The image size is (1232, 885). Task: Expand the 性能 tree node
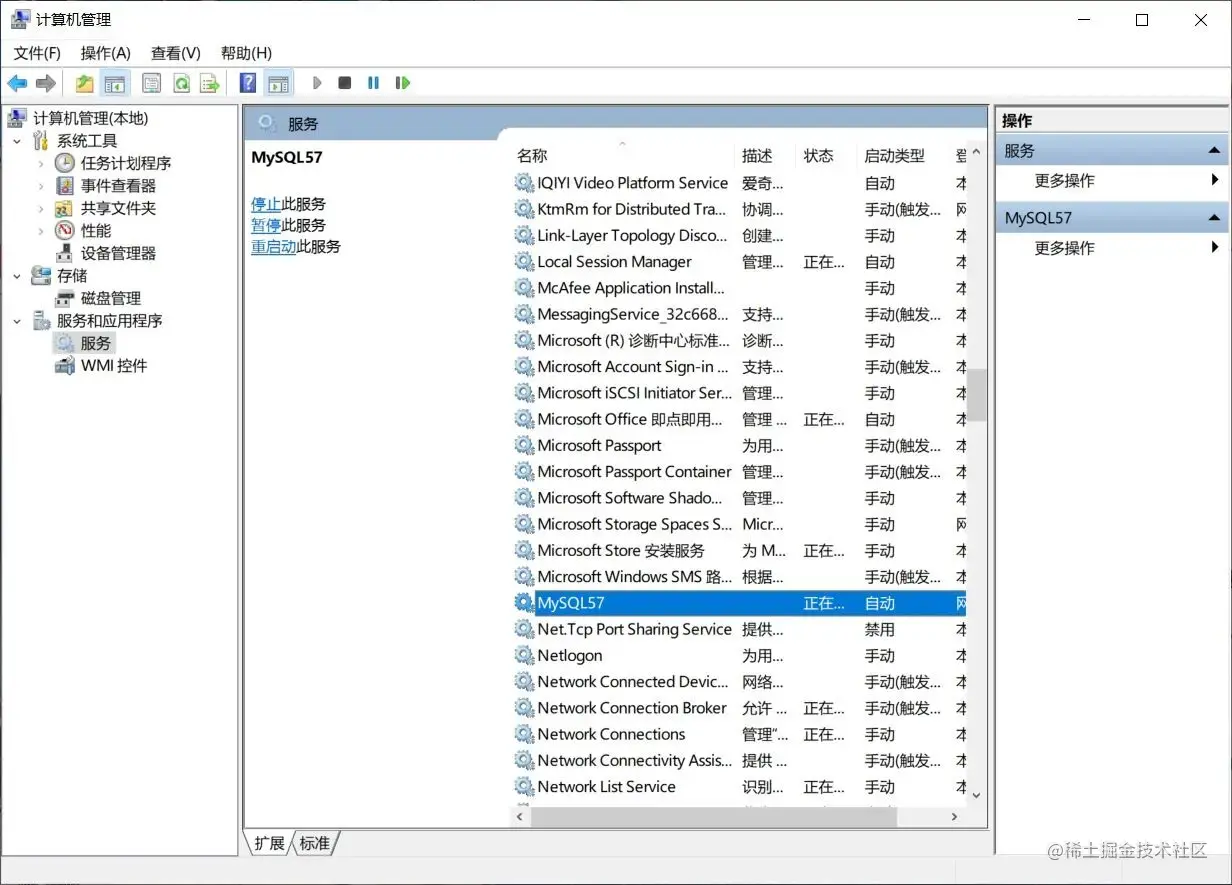click(x=41, y=231)
